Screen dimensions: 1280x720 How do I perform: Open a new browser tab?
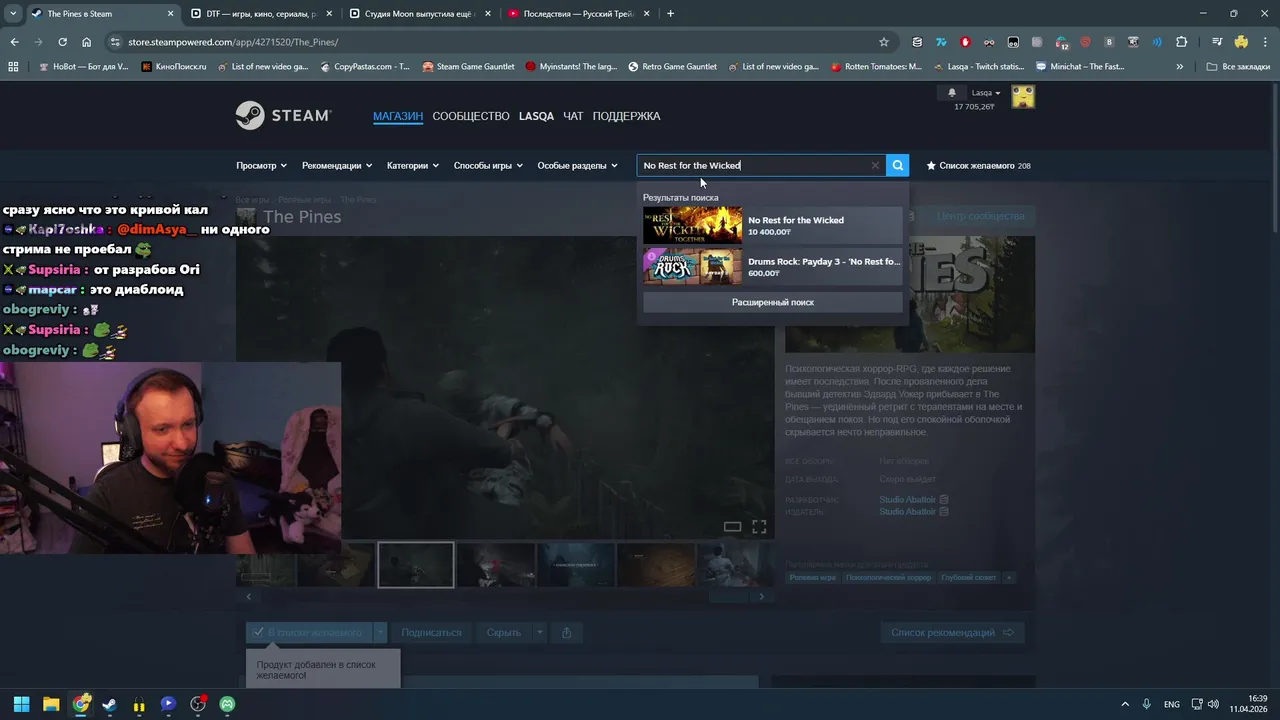pos(670,14)
